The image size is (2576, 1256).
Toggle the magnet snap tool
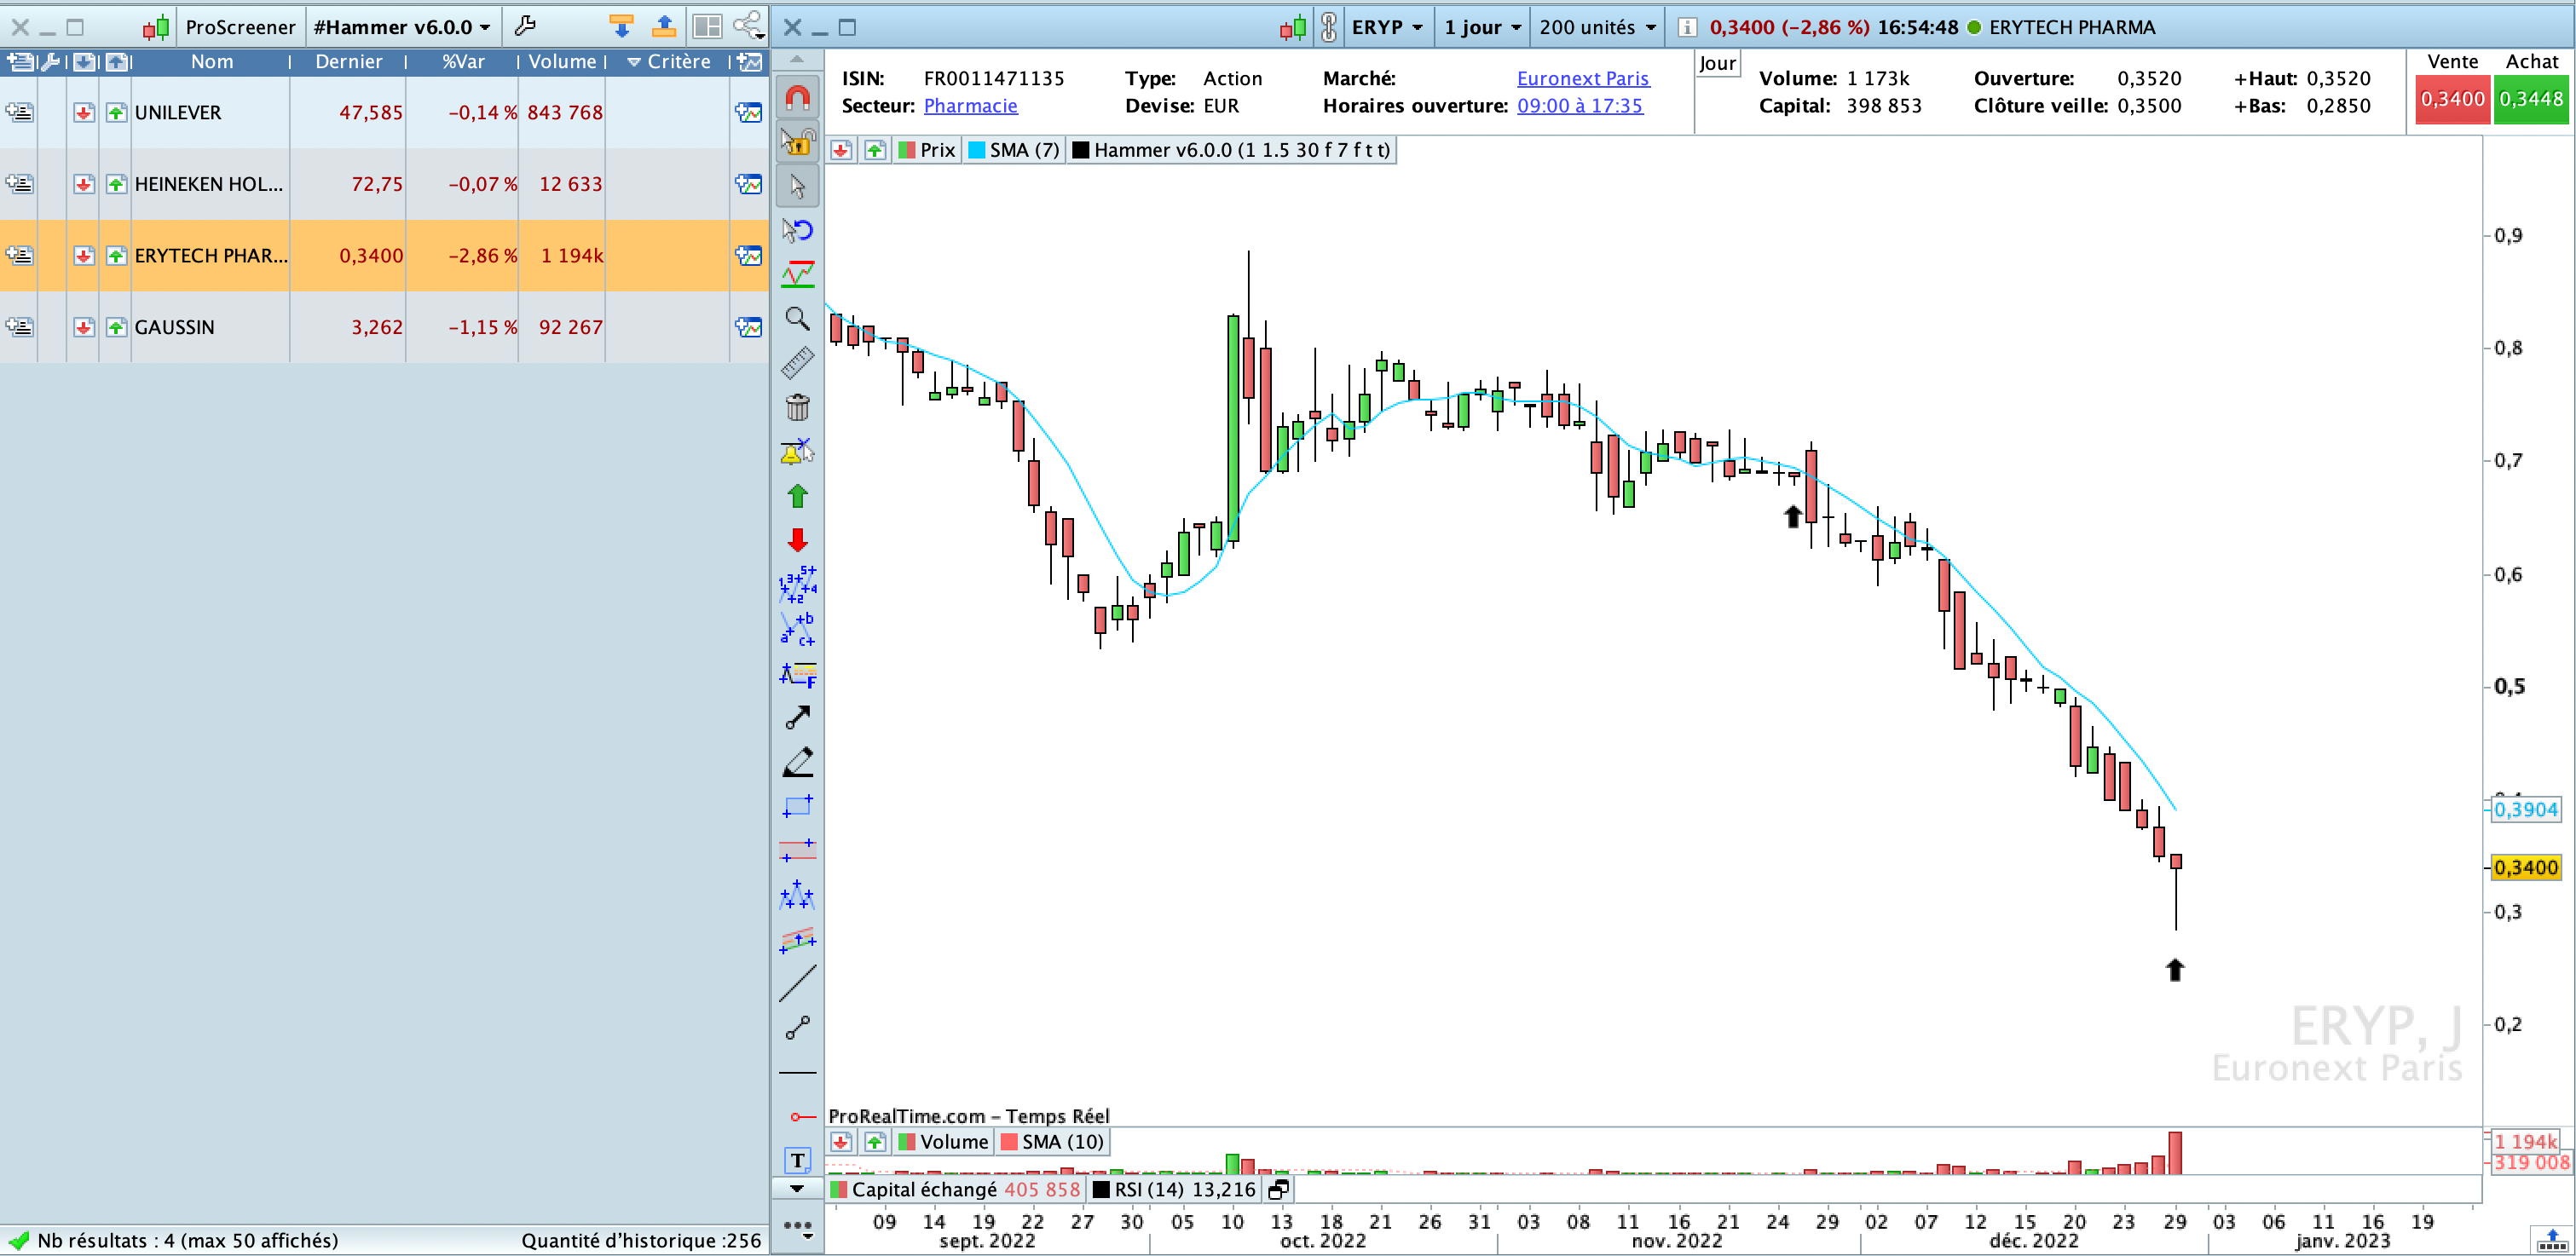coord(797,98)
